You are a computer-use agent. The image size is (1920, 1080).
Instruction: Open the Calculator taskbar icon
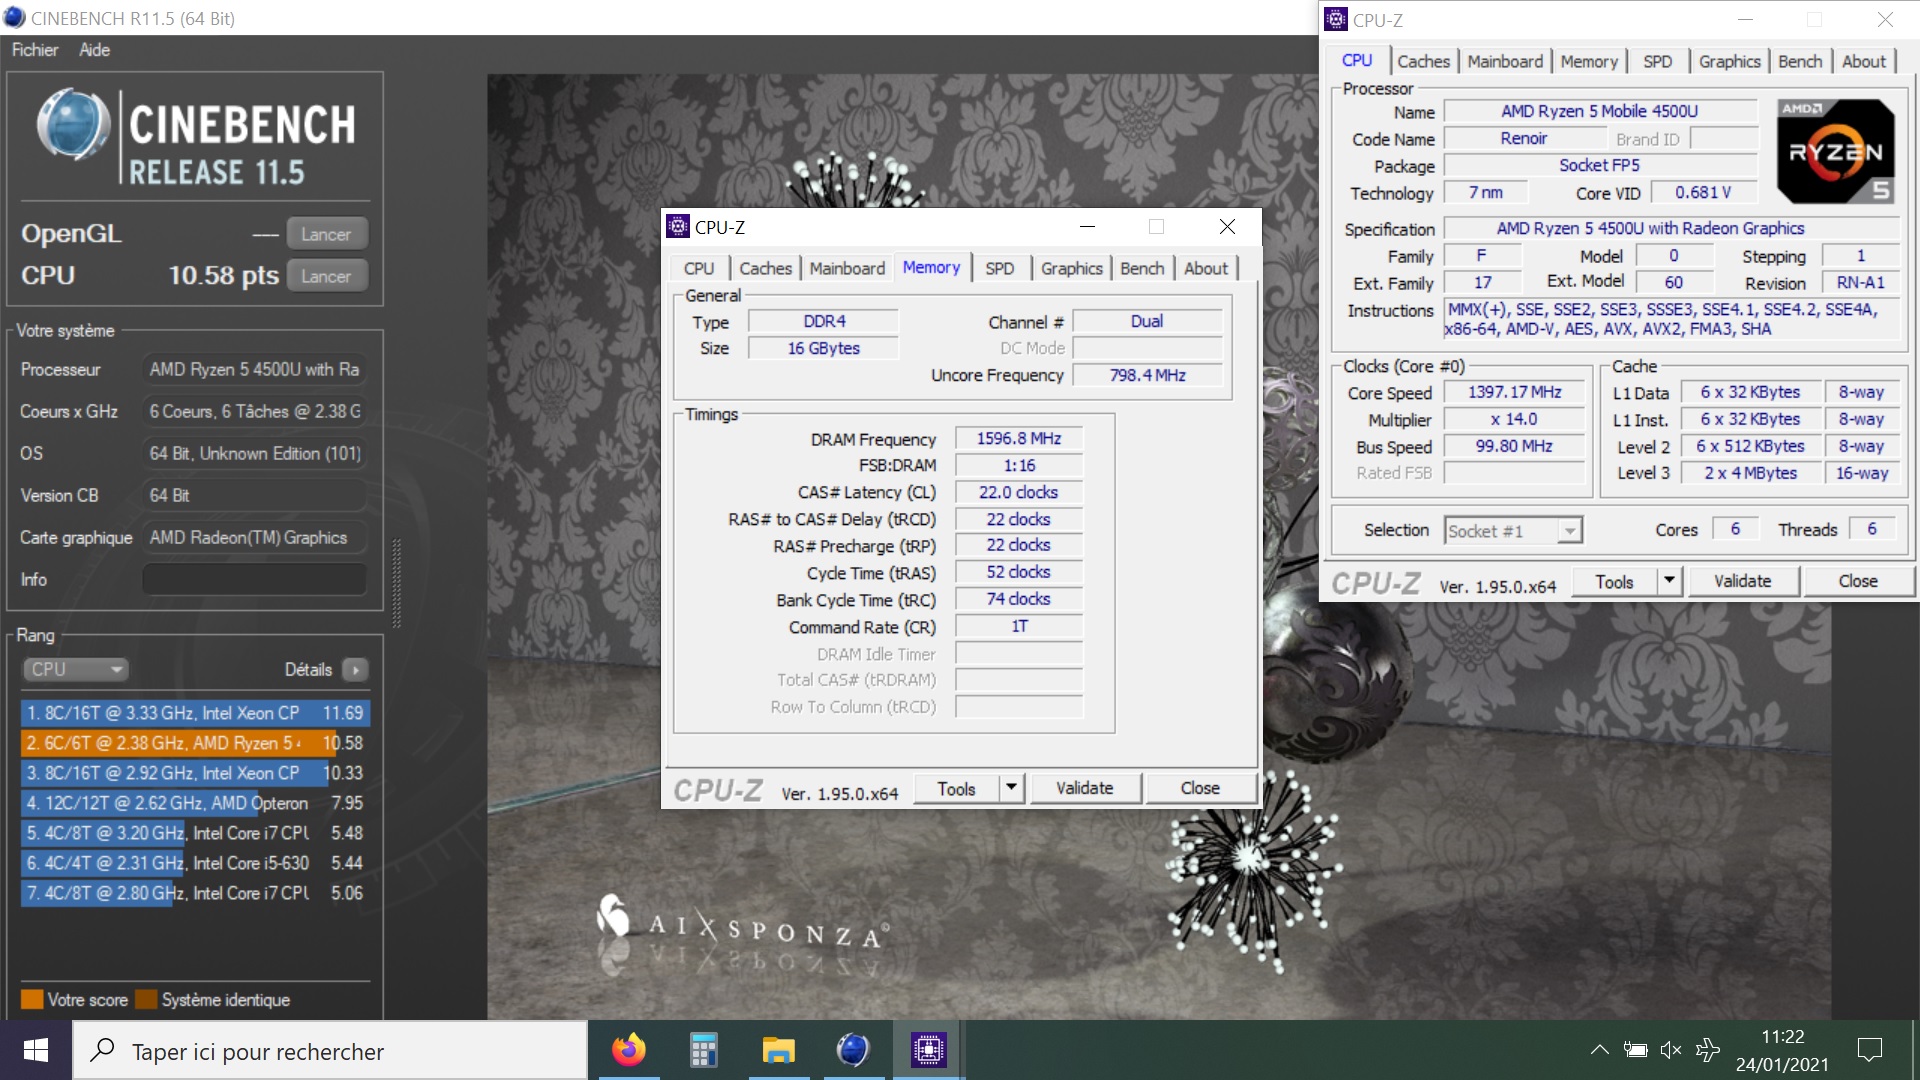pyautogui.click(x=704, y=1050)
